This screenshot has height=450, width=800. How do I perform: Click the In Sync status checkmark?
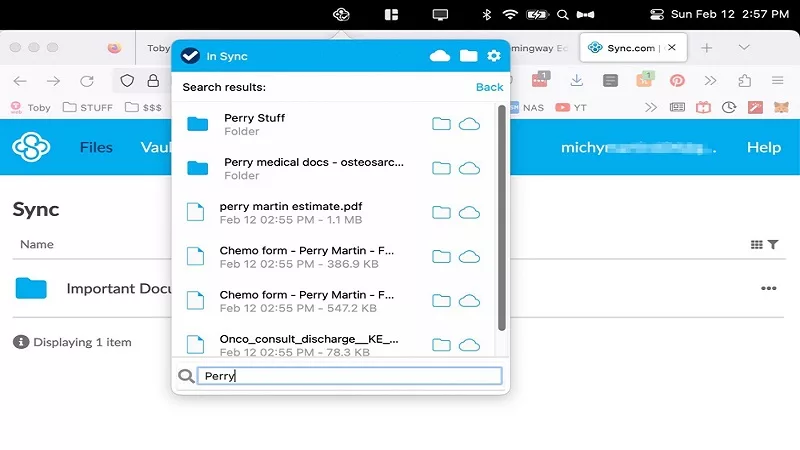190,56
